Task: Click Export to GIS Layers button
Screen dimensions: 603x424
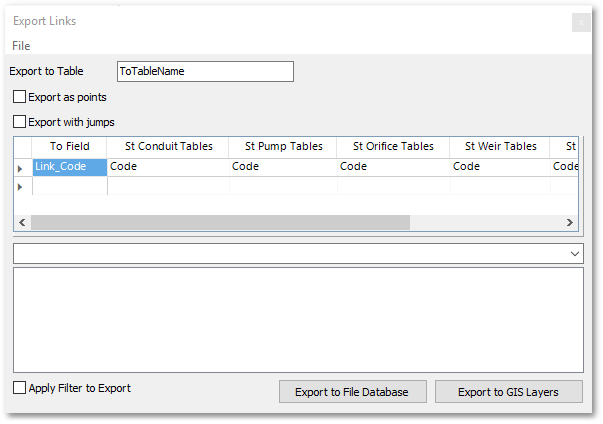Action: (x=508, y=392)
